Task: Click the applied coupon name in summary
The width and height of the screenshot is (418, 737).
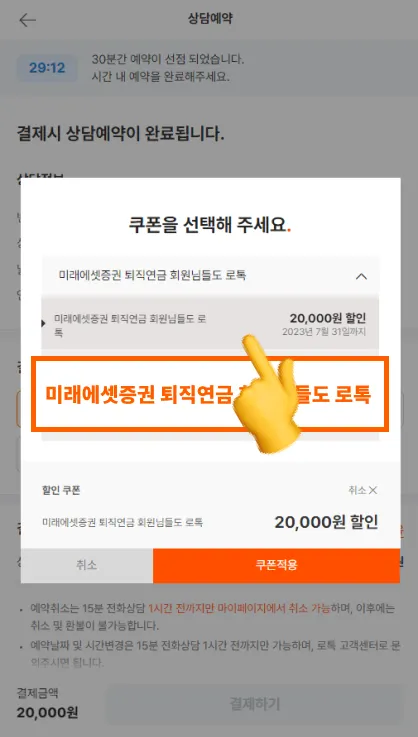Action: tap(122, 522)
